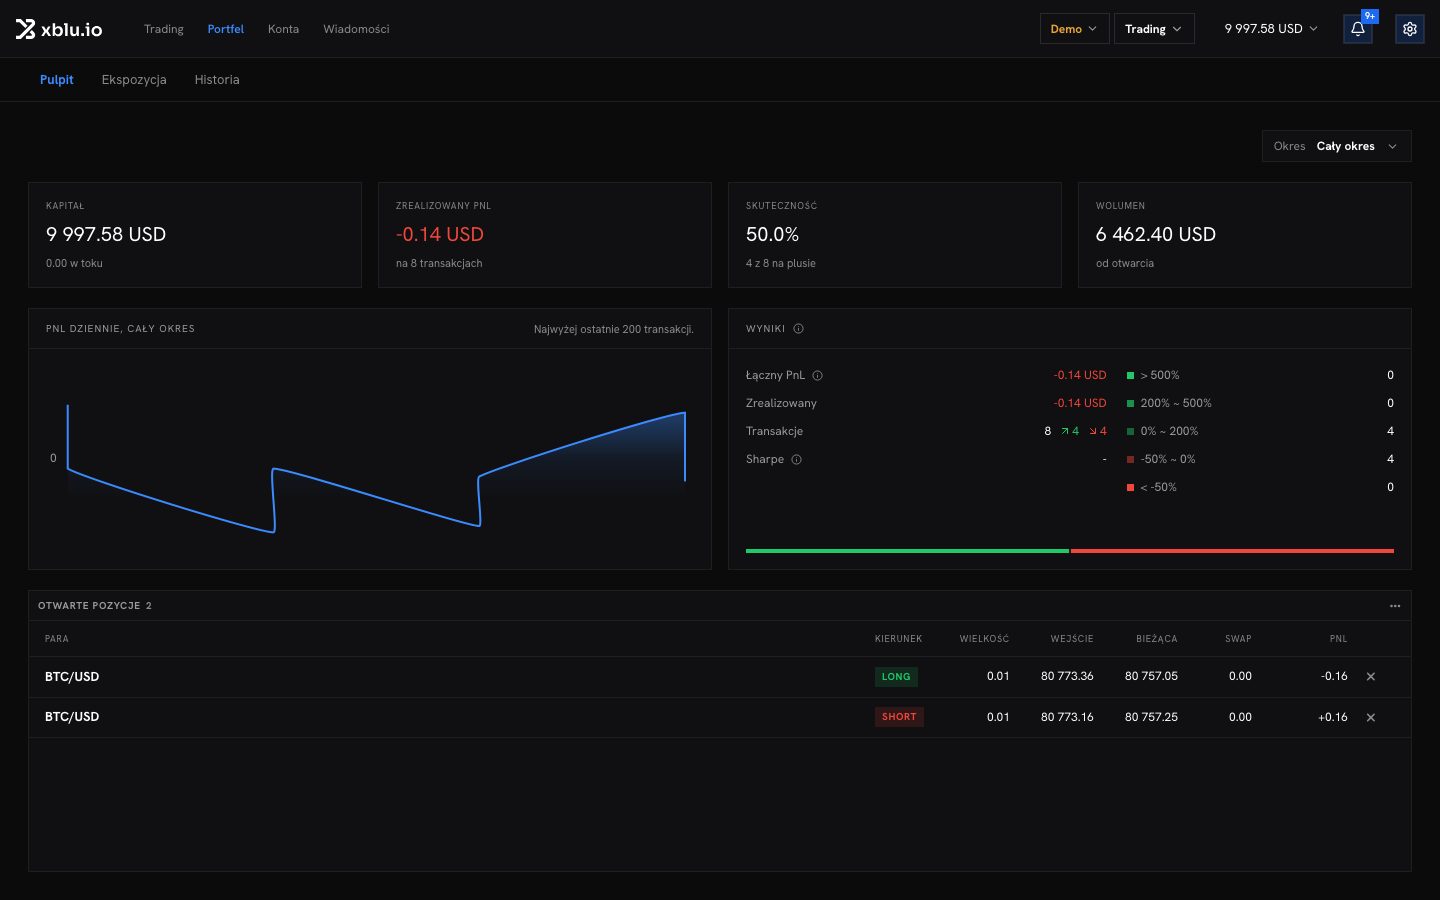Click the Kapitał 9 997.58 USD value
Screen dimensions: 1440x900
pyautogui.click(x=106, y=235)
